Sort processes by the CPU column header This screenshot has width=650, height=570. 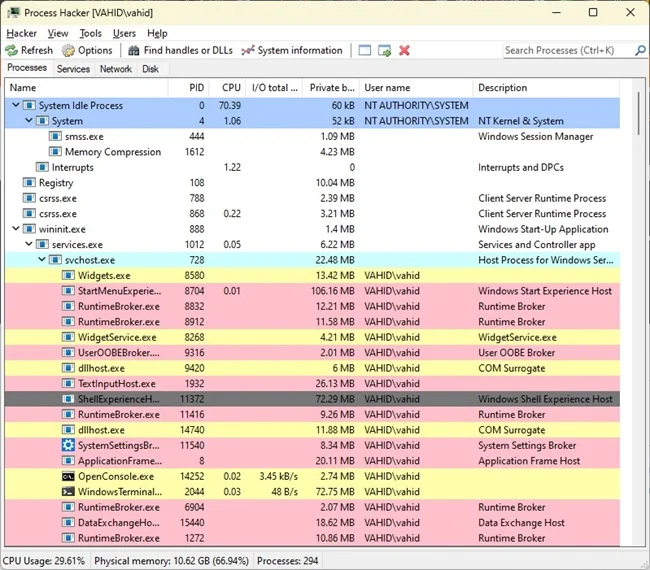231,88
